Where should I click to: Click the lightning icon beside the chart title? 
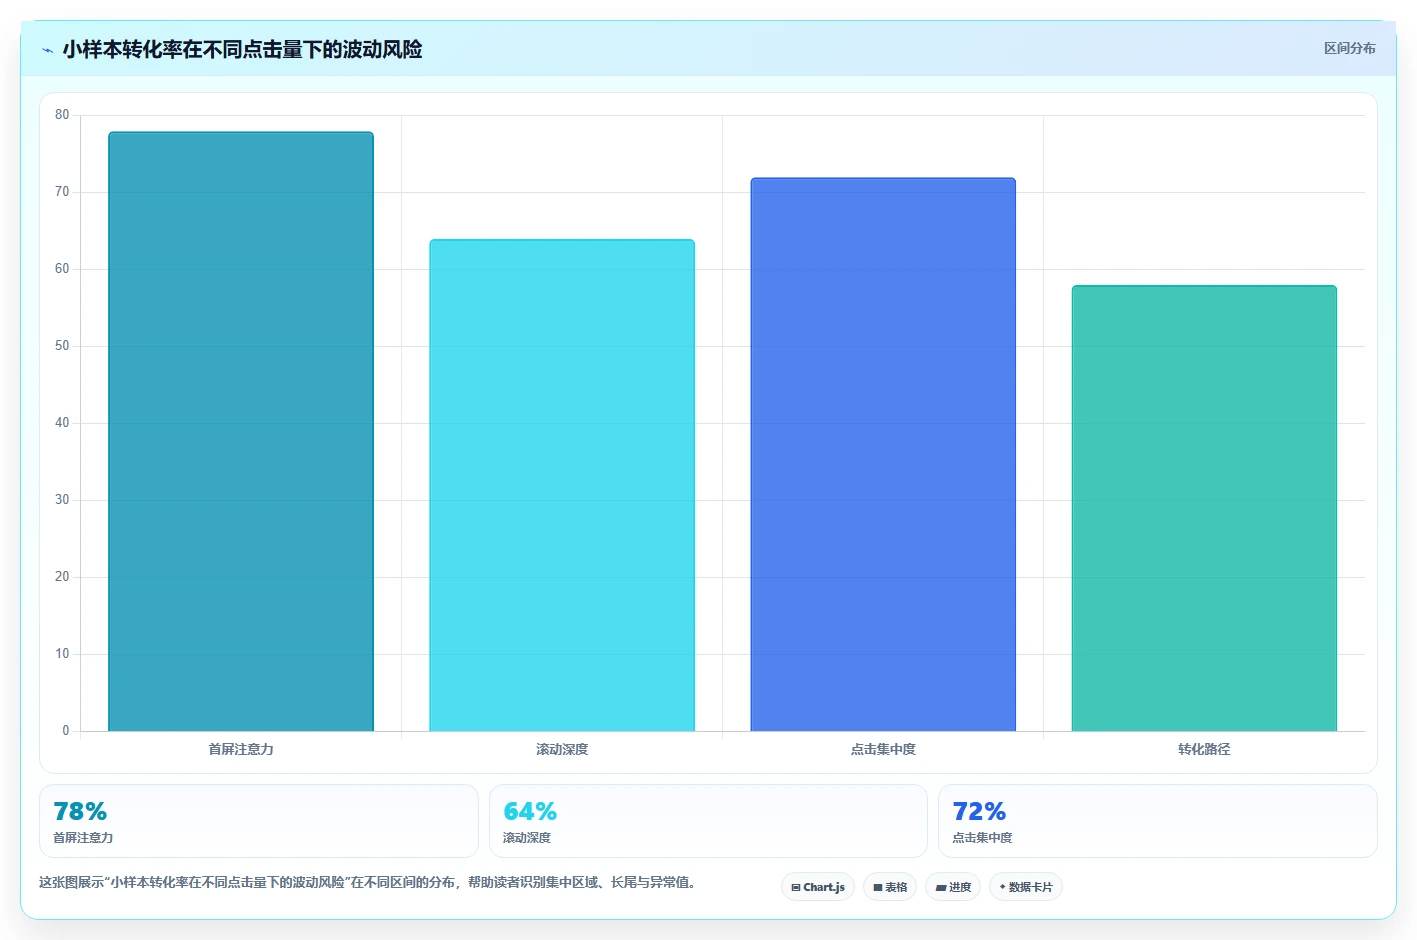[x=48, y=50]
